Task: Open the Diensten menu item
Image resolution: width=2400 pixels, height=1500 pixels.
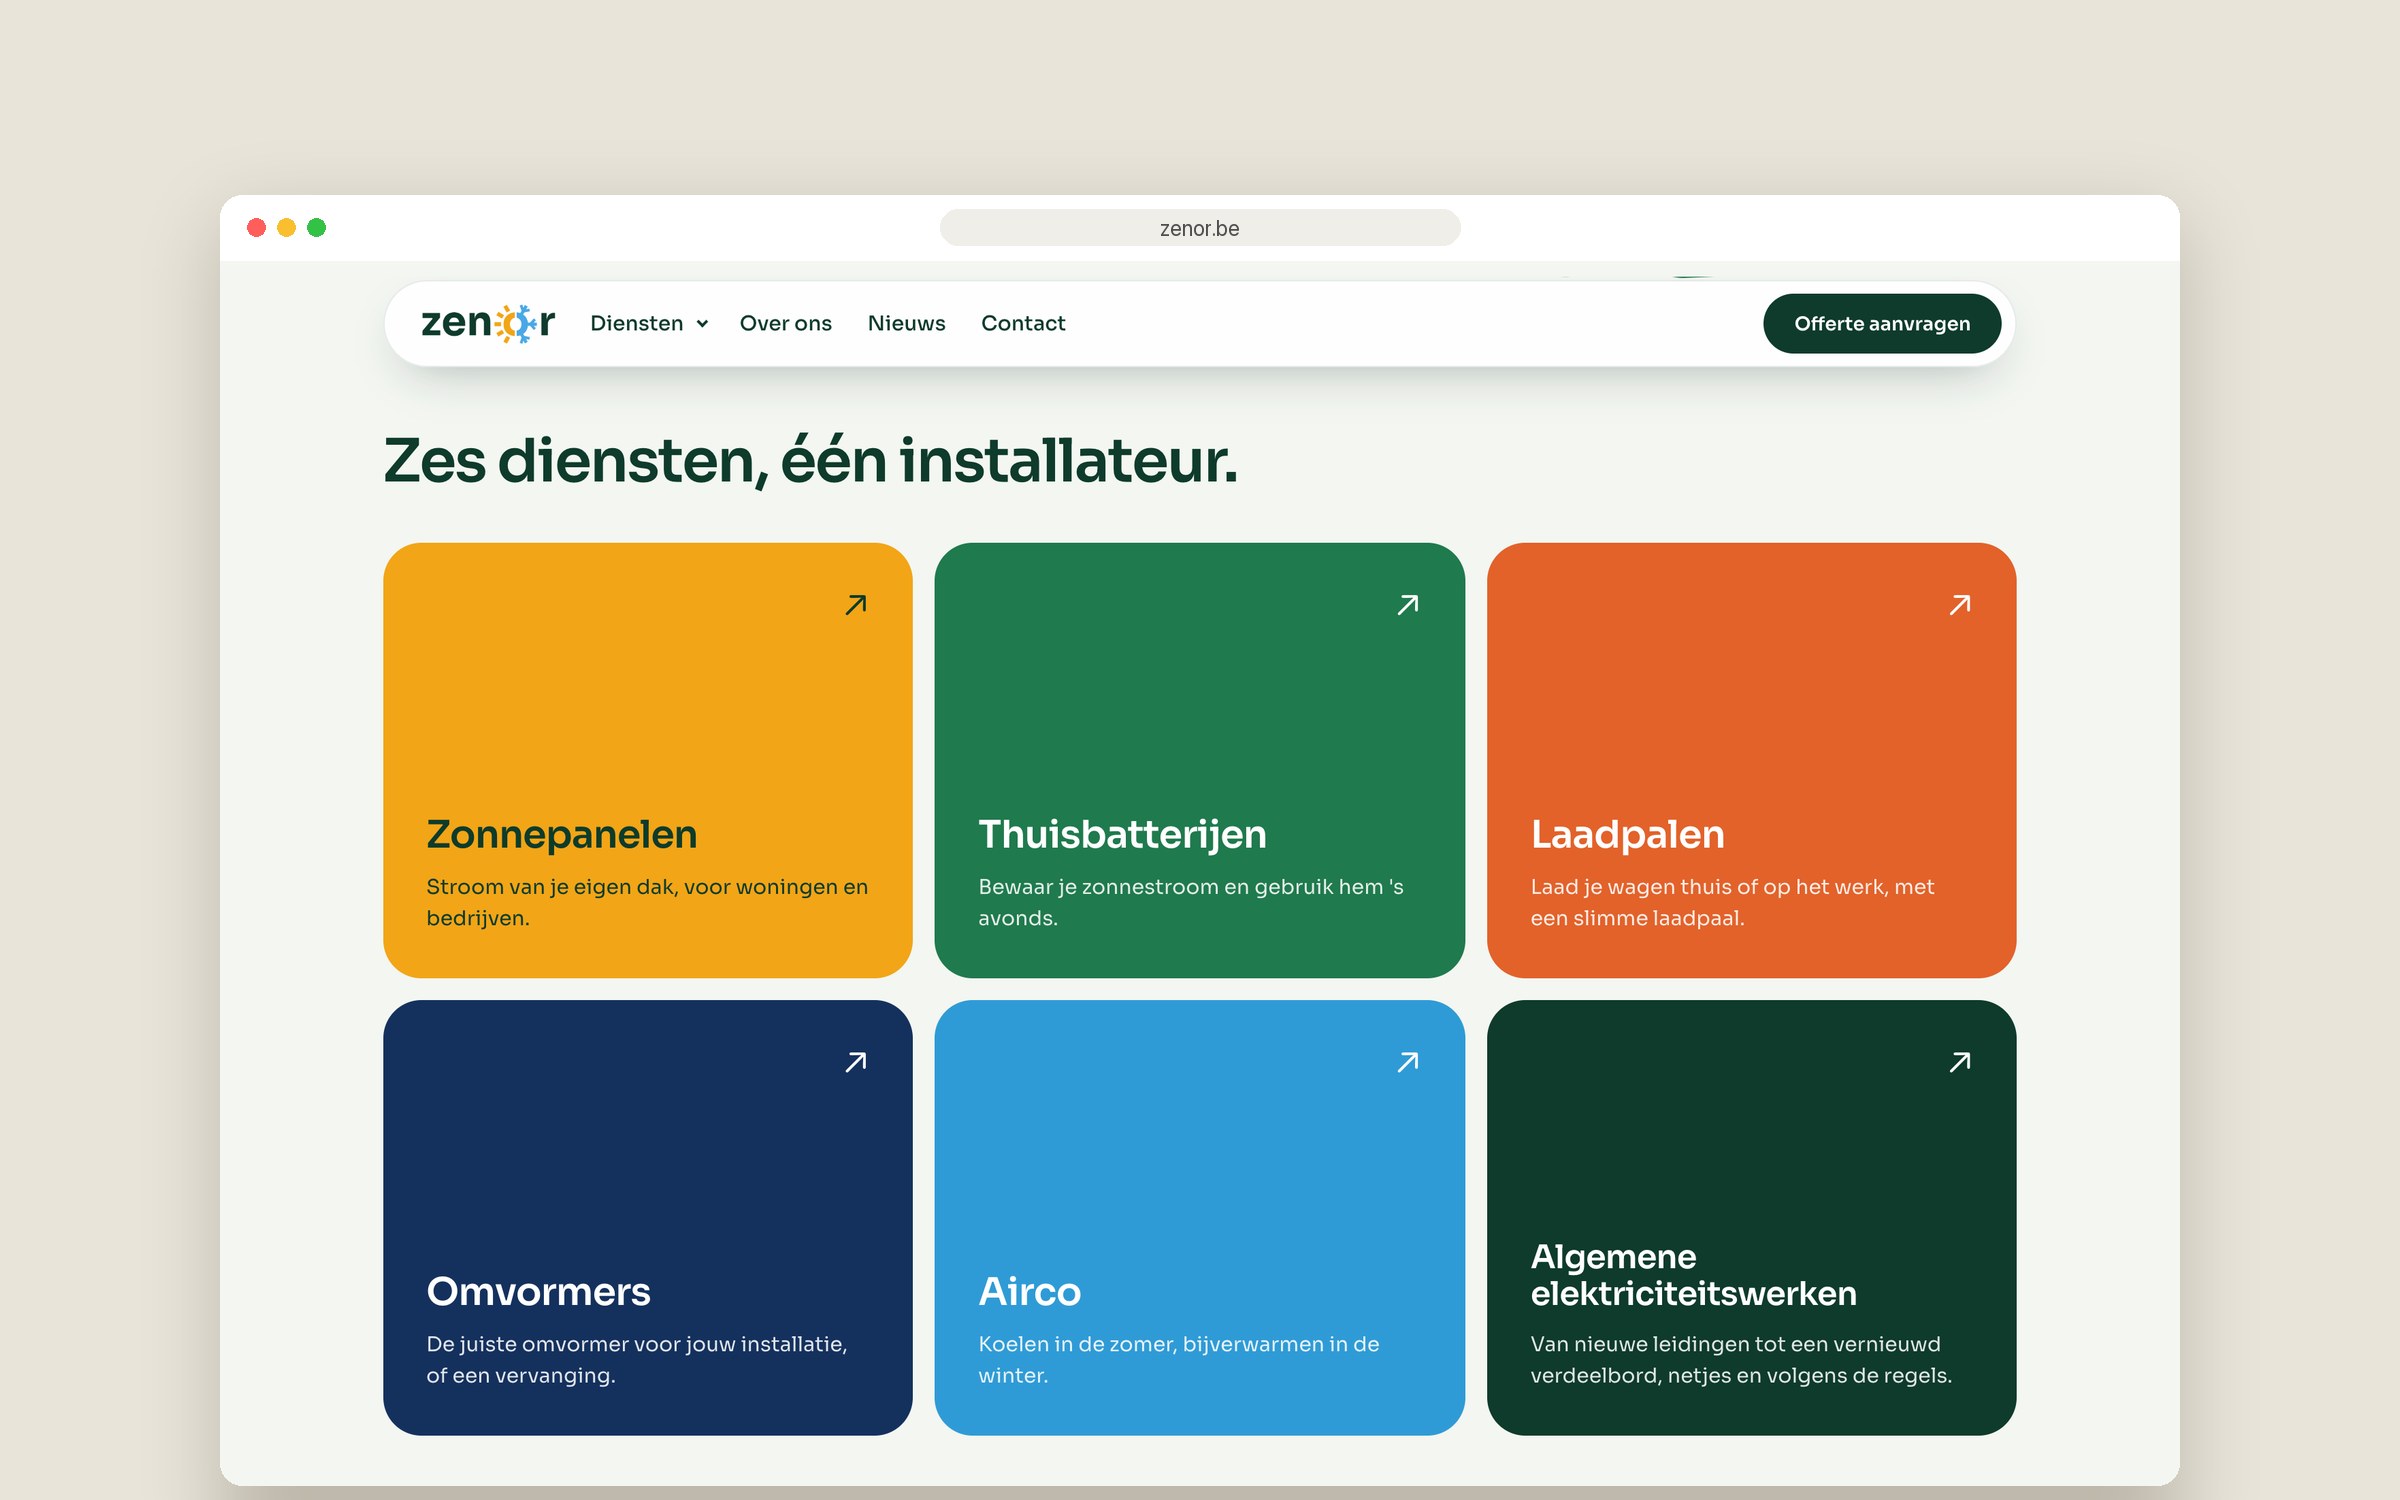Action: tap(637, 323)
